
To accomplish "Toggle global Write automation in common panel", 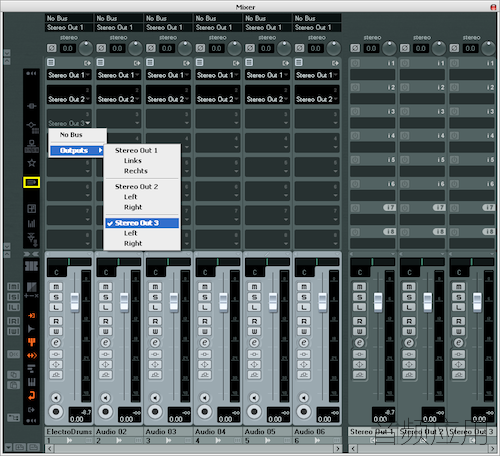I will pyautogui.click(x=14, y=331).
